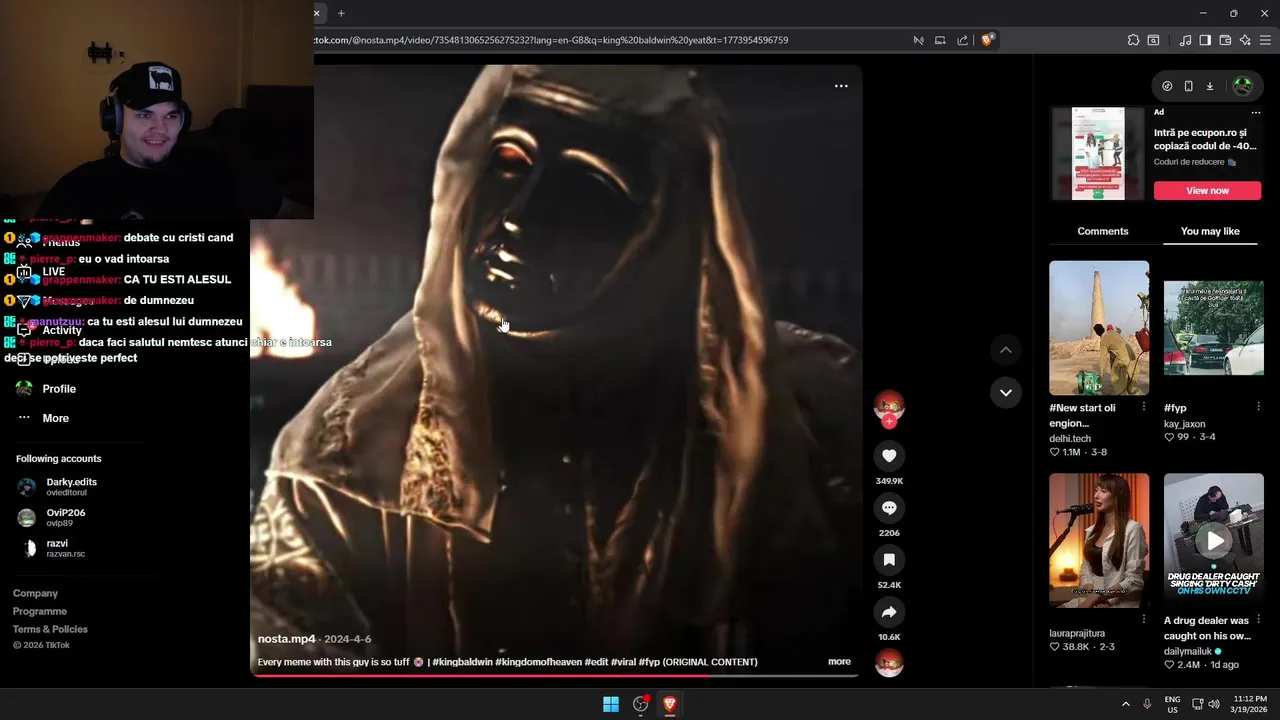Open the volume speaker tray icon
The height and width of the screenshot is (720, 1280).
coord(1214,704)
